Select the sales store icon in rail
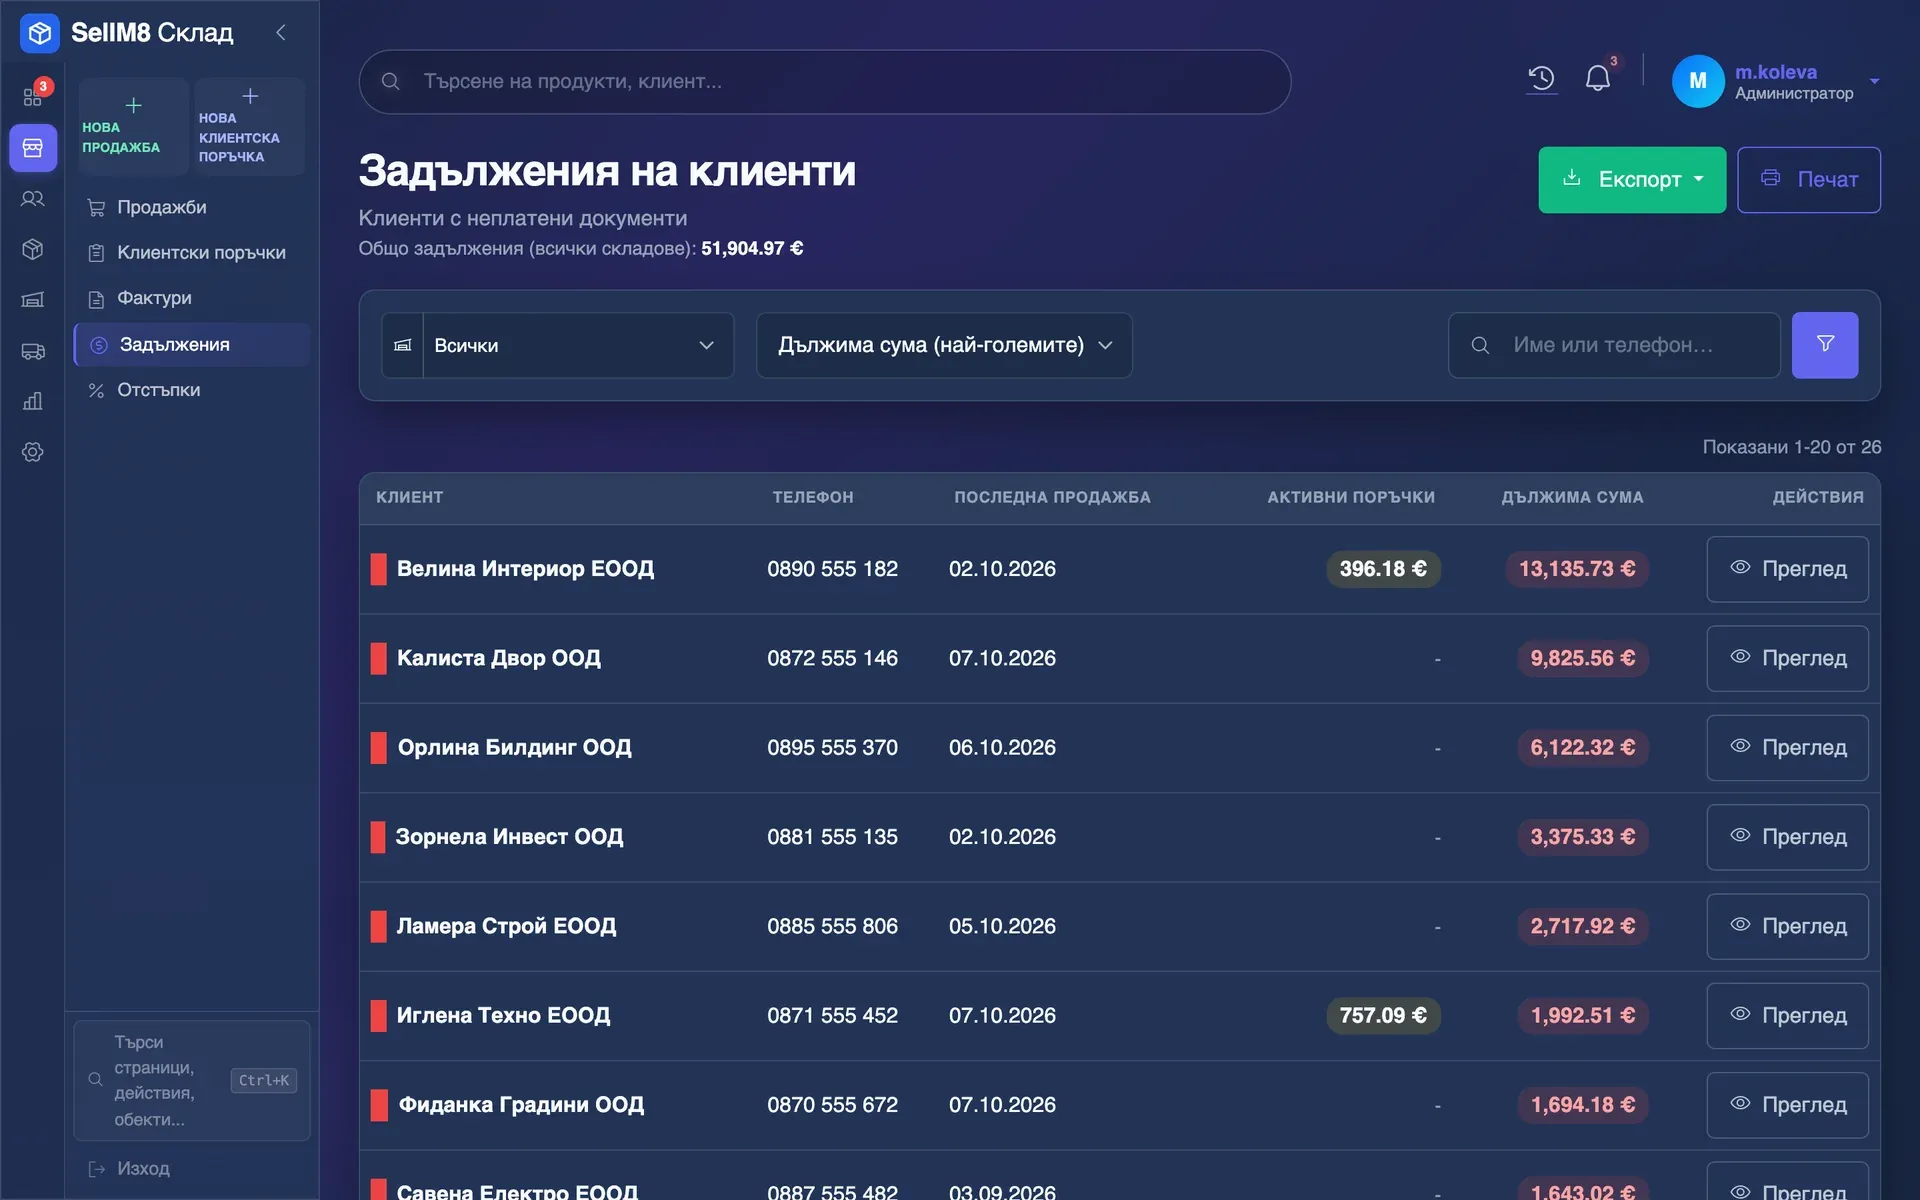Image resolution: width=1920 pixels, height=1200 pixels. tap(33, 148)
